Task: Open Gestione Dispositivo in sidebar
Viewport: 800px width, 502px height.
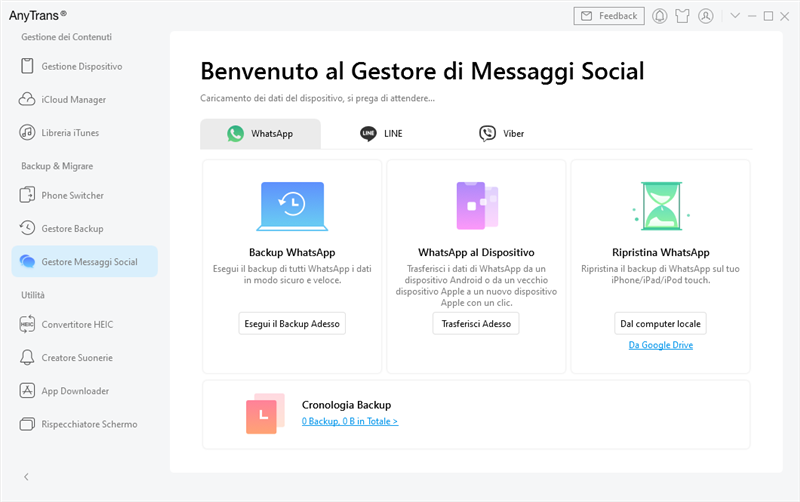Action: click(85, 66)
